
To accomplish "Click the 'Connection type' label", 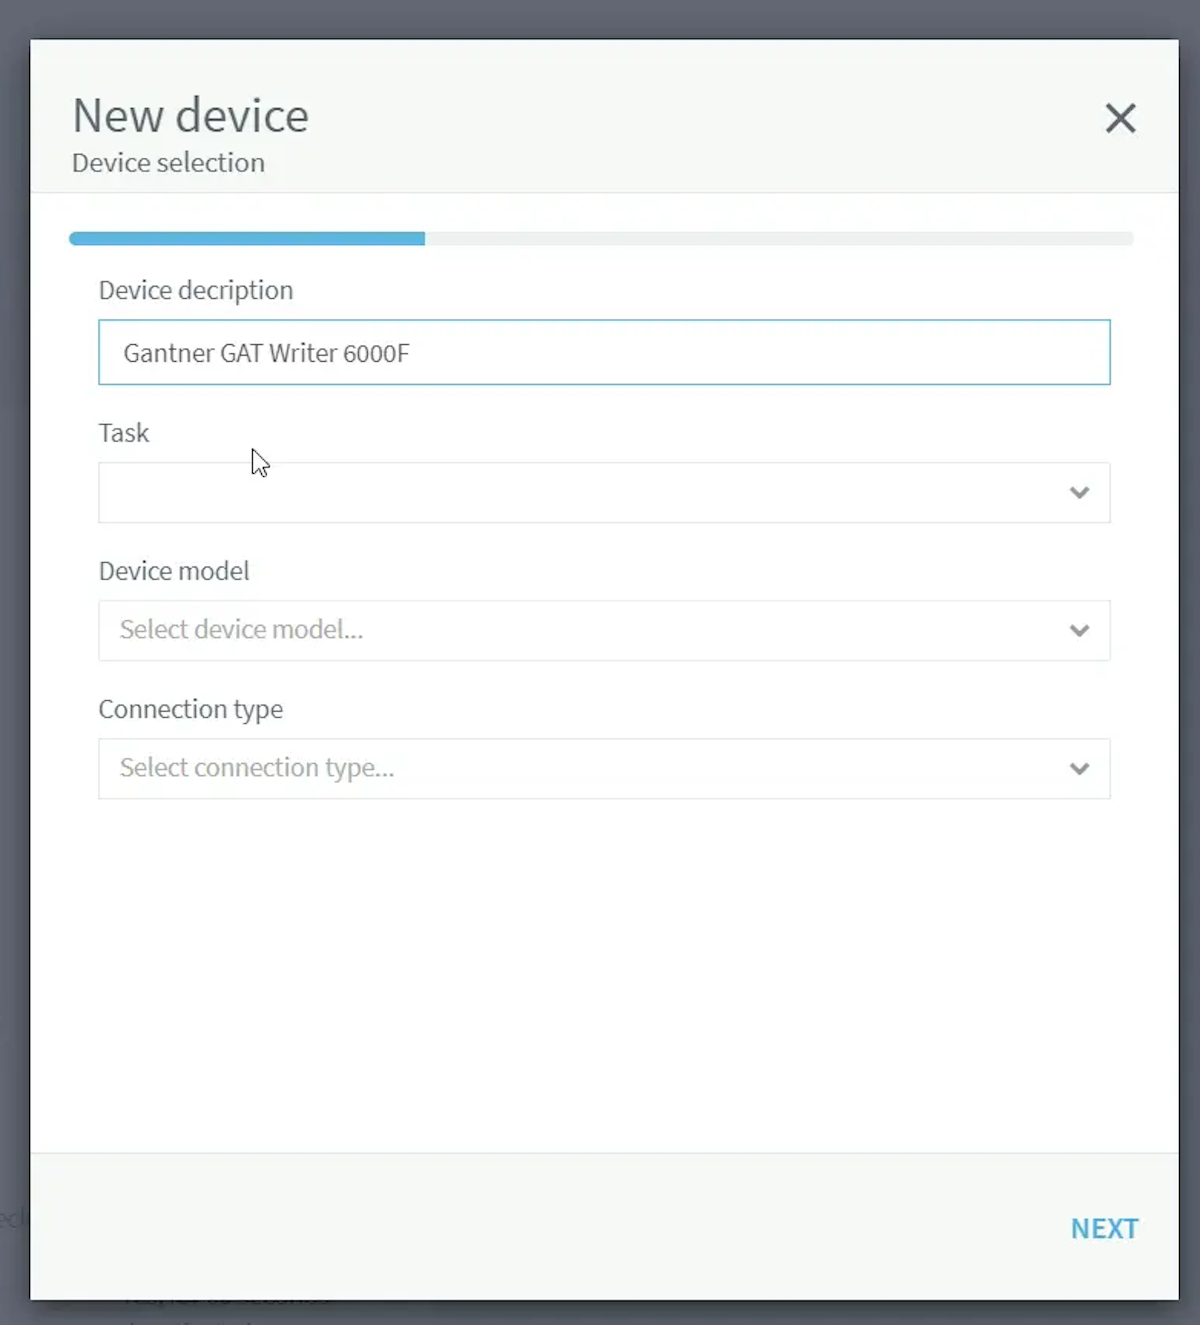I will pos(190,709).
